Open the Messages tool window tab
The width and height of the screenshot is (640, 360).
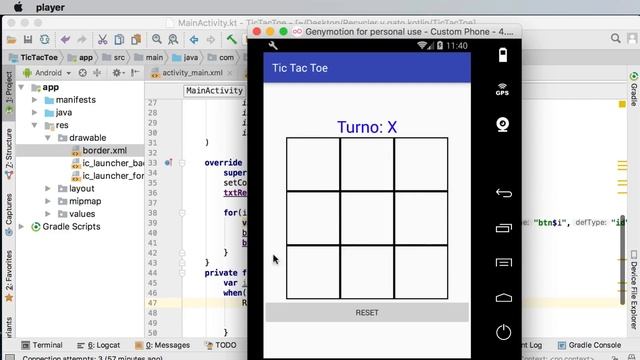[x=162, y=345]
